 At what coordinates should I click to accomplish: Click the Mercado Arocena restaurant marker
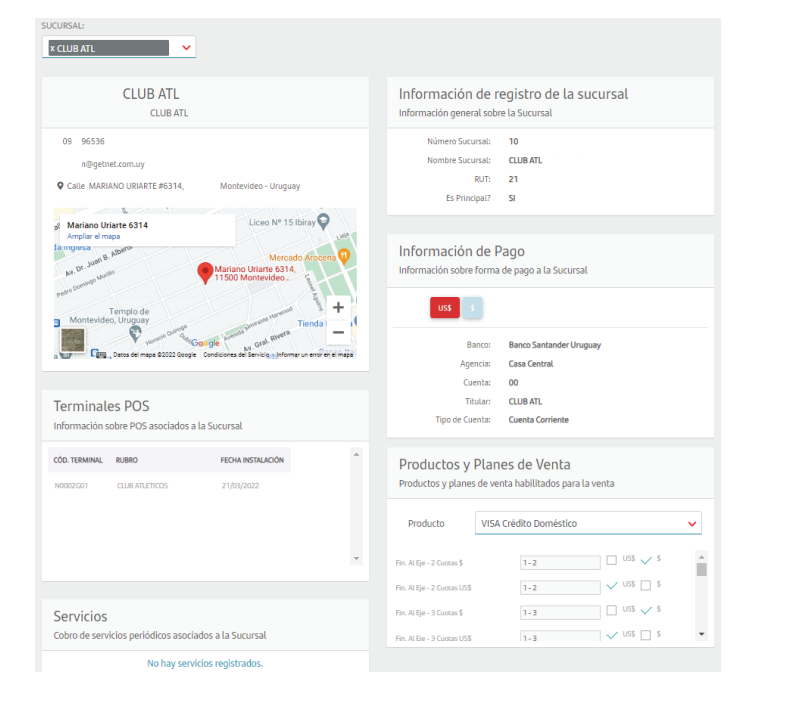(x=342, y=256)
